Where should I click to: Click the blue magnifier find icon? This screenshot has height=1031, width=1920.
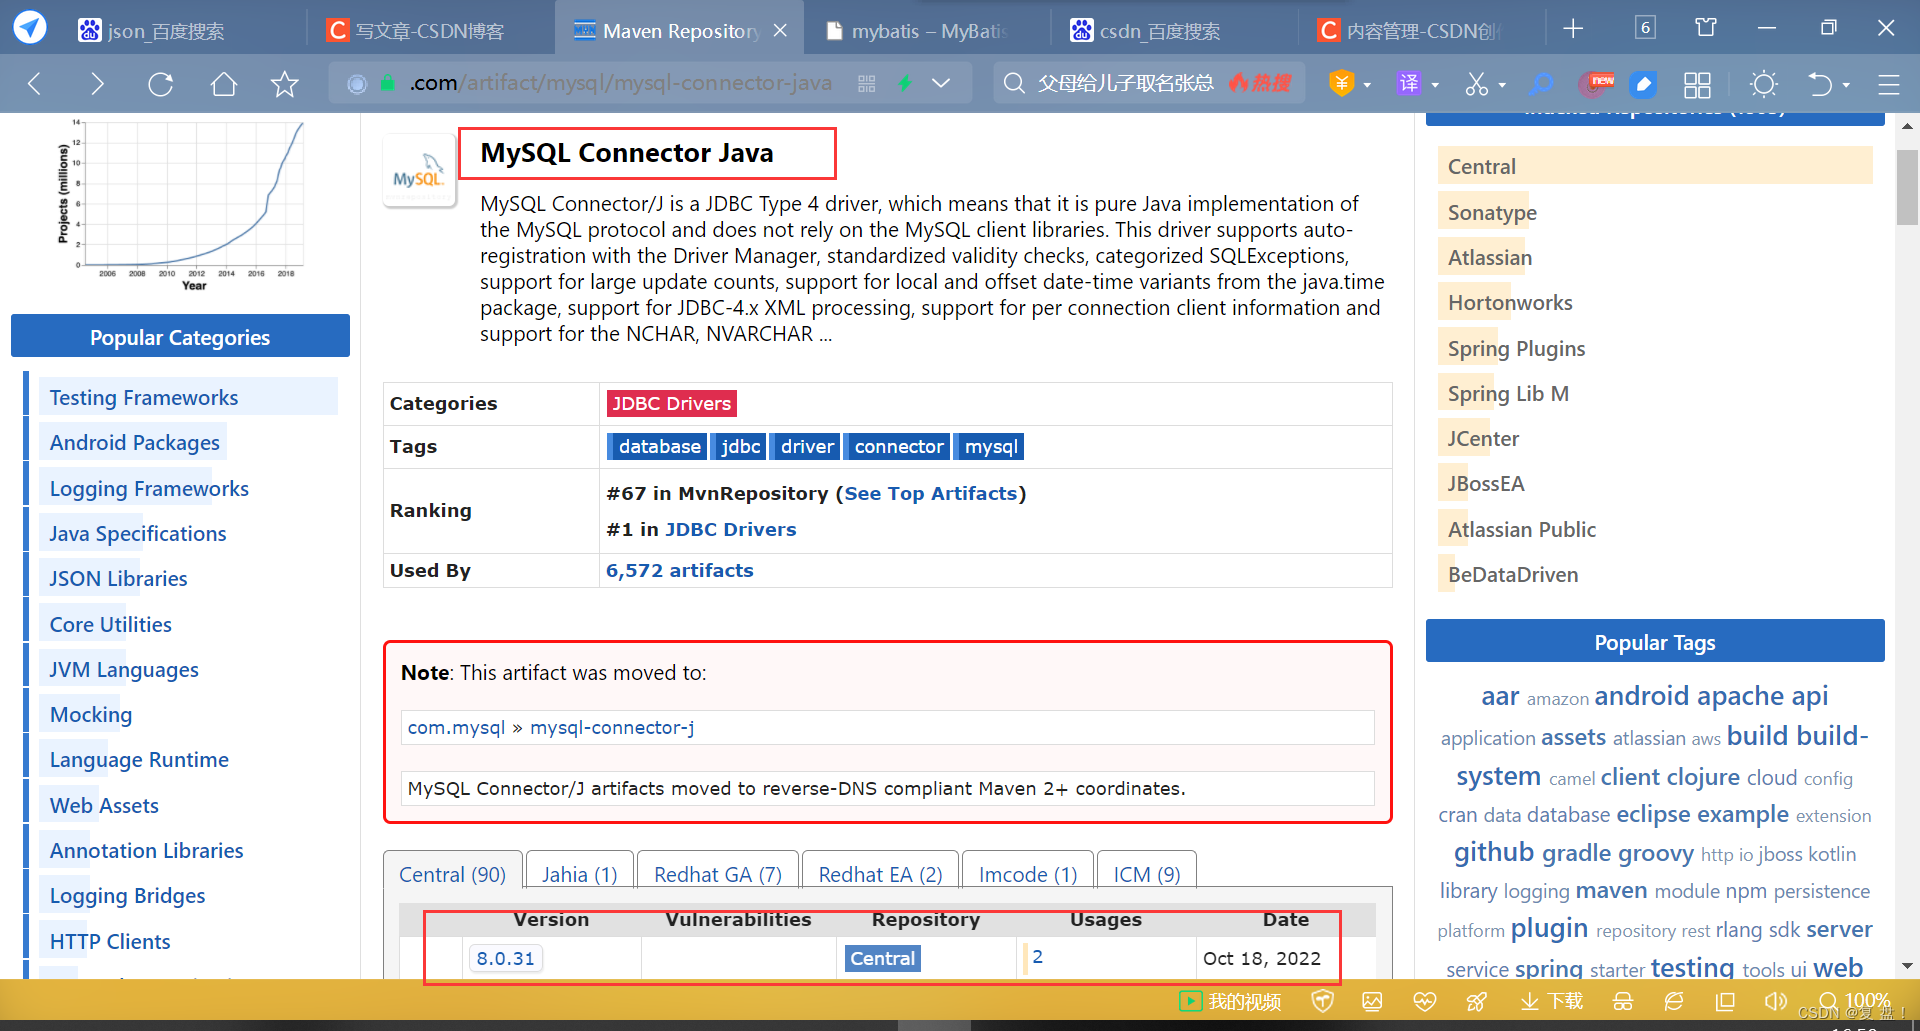click(1543, 84)
